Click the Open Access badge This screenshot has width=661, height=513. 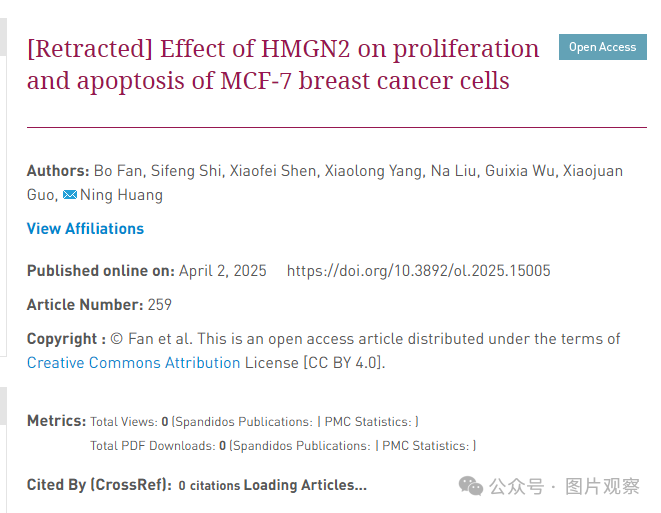(602, 47)
